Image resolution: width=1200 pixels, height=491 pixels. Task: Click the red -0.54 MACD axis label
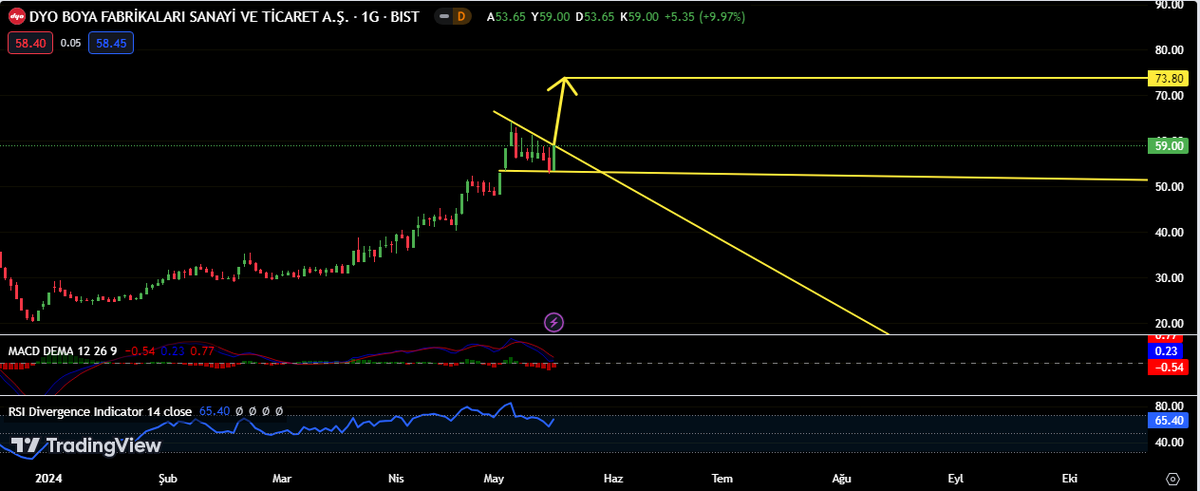pos(1170,367)
